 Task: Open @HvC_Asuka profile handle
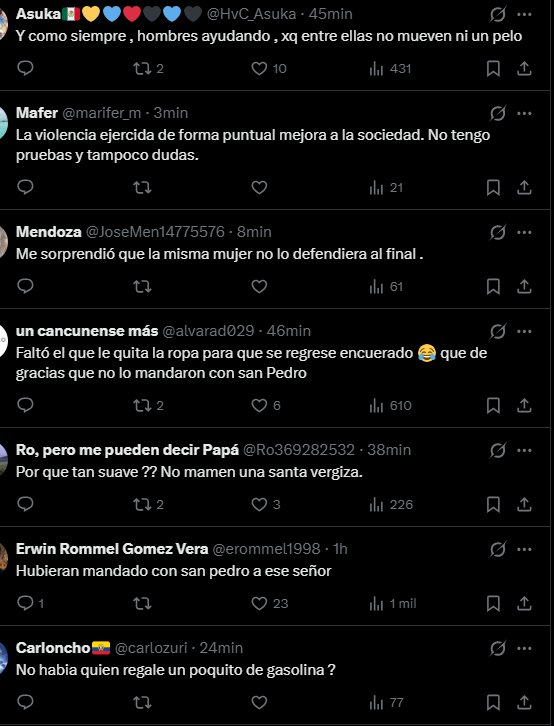point(251,14)
